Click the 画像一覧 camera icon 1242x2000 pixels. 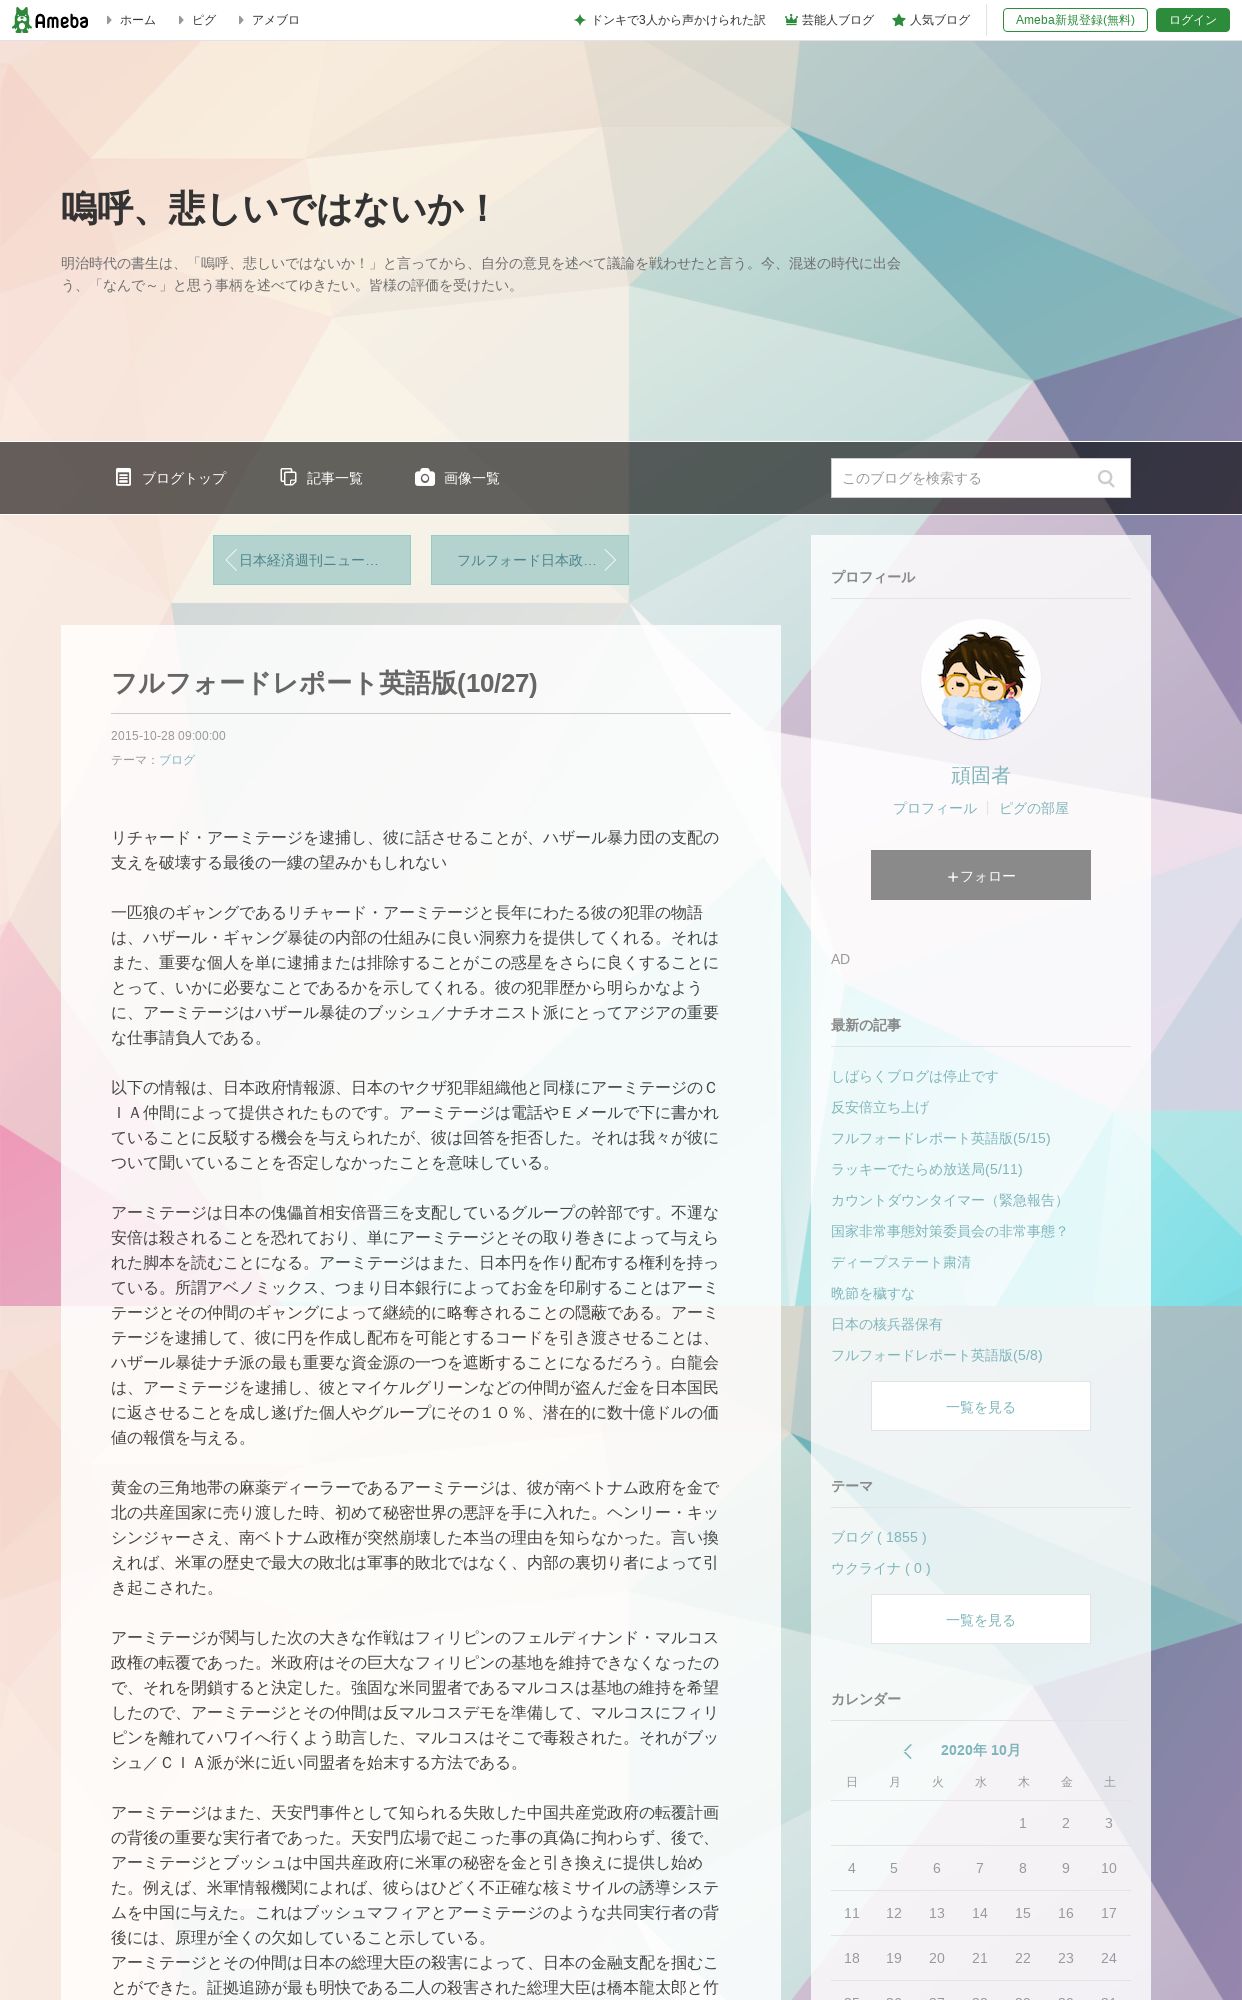pyautogui.click(x=425, y=477)
